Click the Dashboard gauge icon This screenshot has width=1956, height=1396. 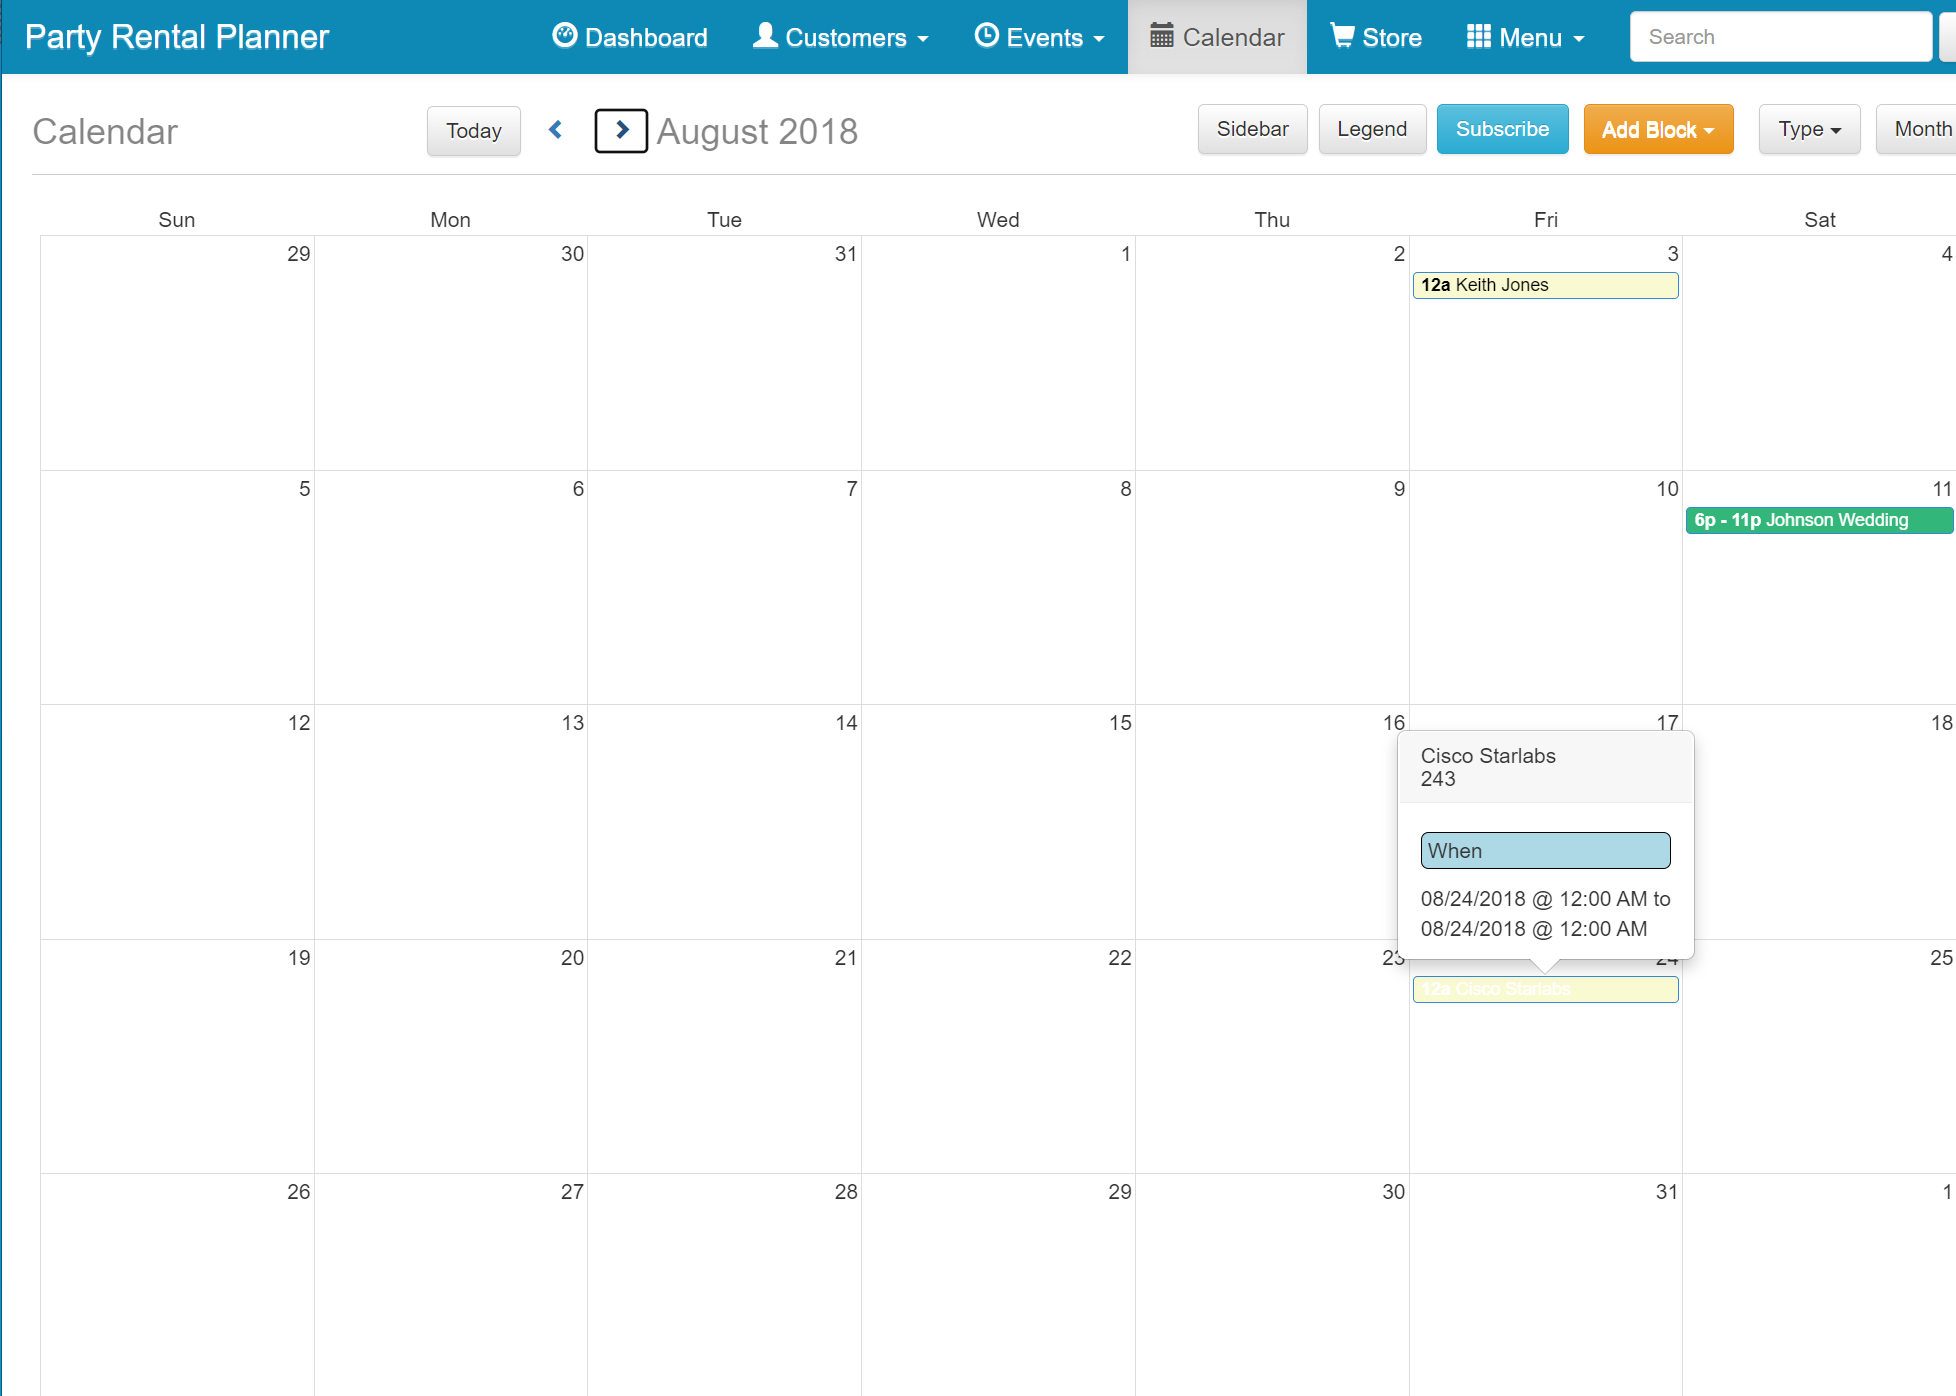564,36
